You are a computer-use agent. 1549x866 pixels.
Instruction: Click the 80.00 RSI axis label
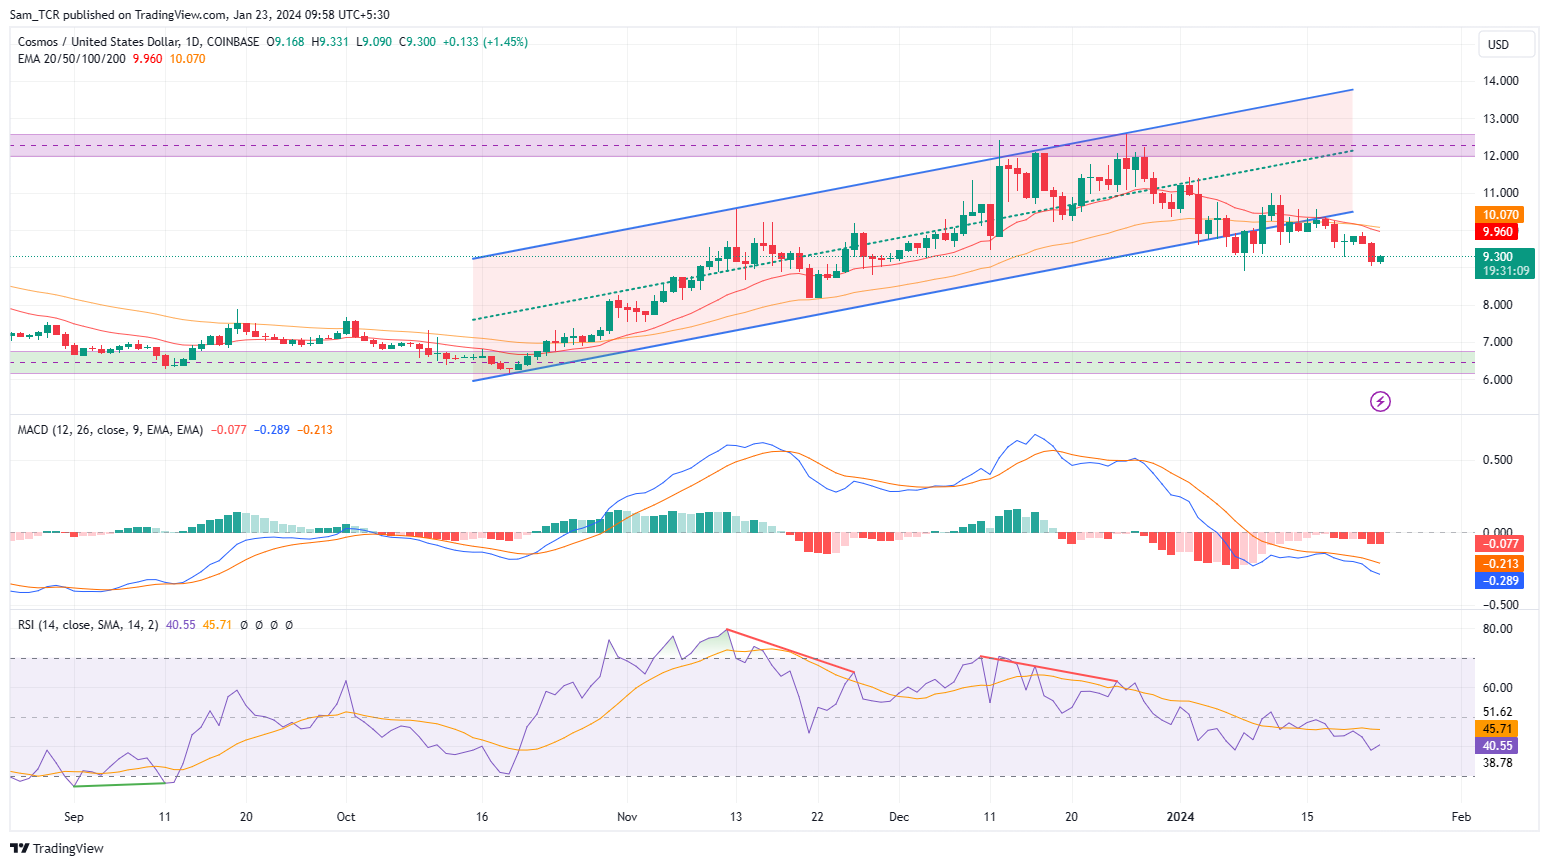point(1497,629)
